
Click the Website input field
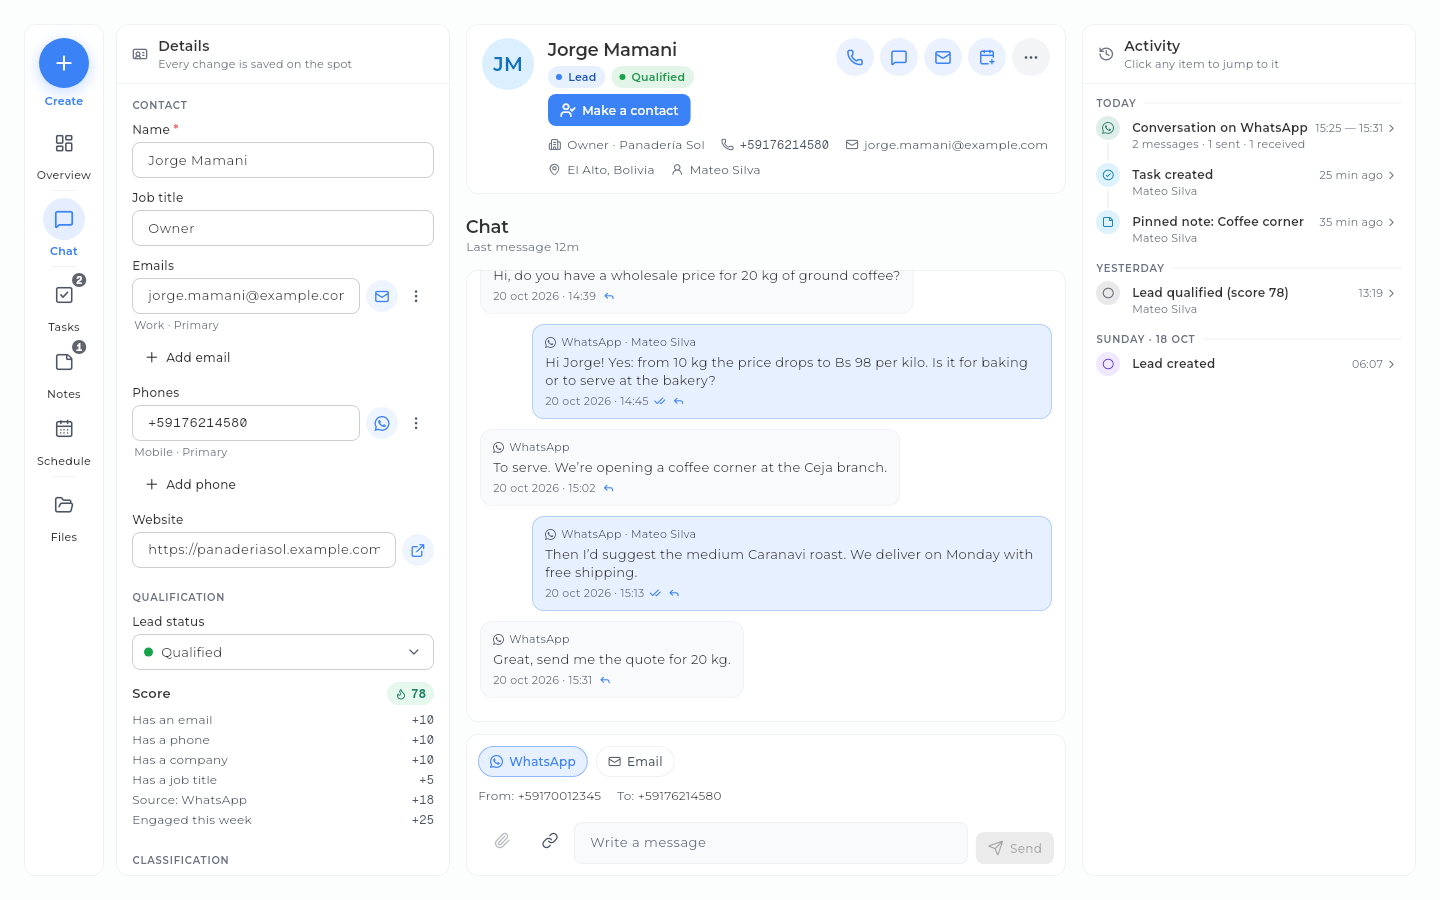[x=264, y=550]
